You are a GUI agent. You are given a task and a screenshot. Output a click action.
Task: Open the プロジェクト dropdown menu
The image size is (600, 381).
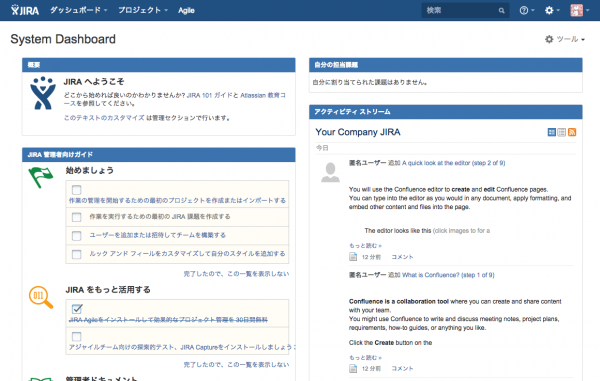(143, 10)
